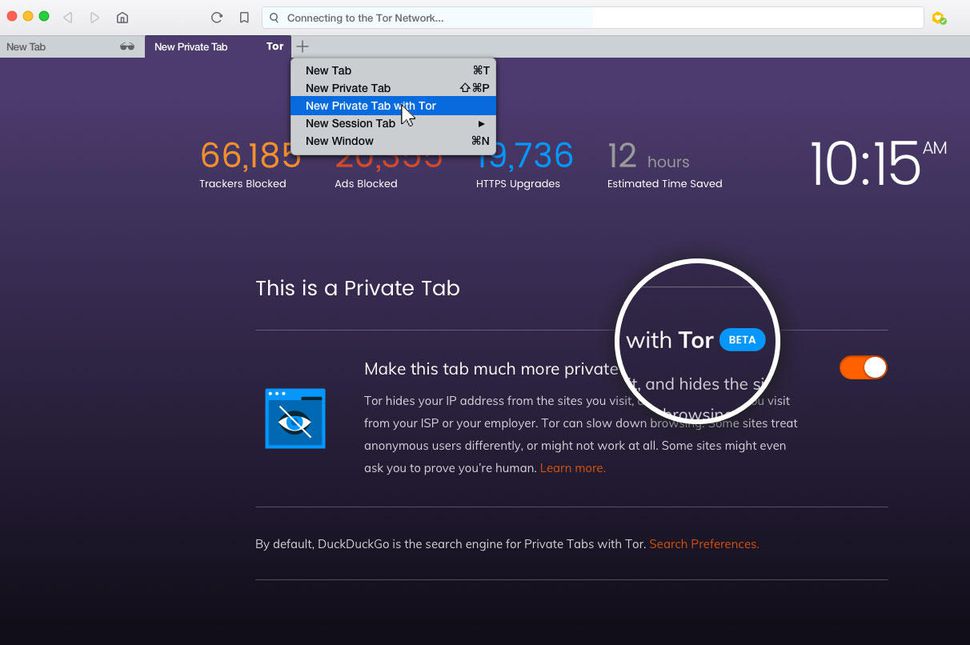Choose New Tab from the menu
Viewport: 970px width, 645px height.
point(328,70)
